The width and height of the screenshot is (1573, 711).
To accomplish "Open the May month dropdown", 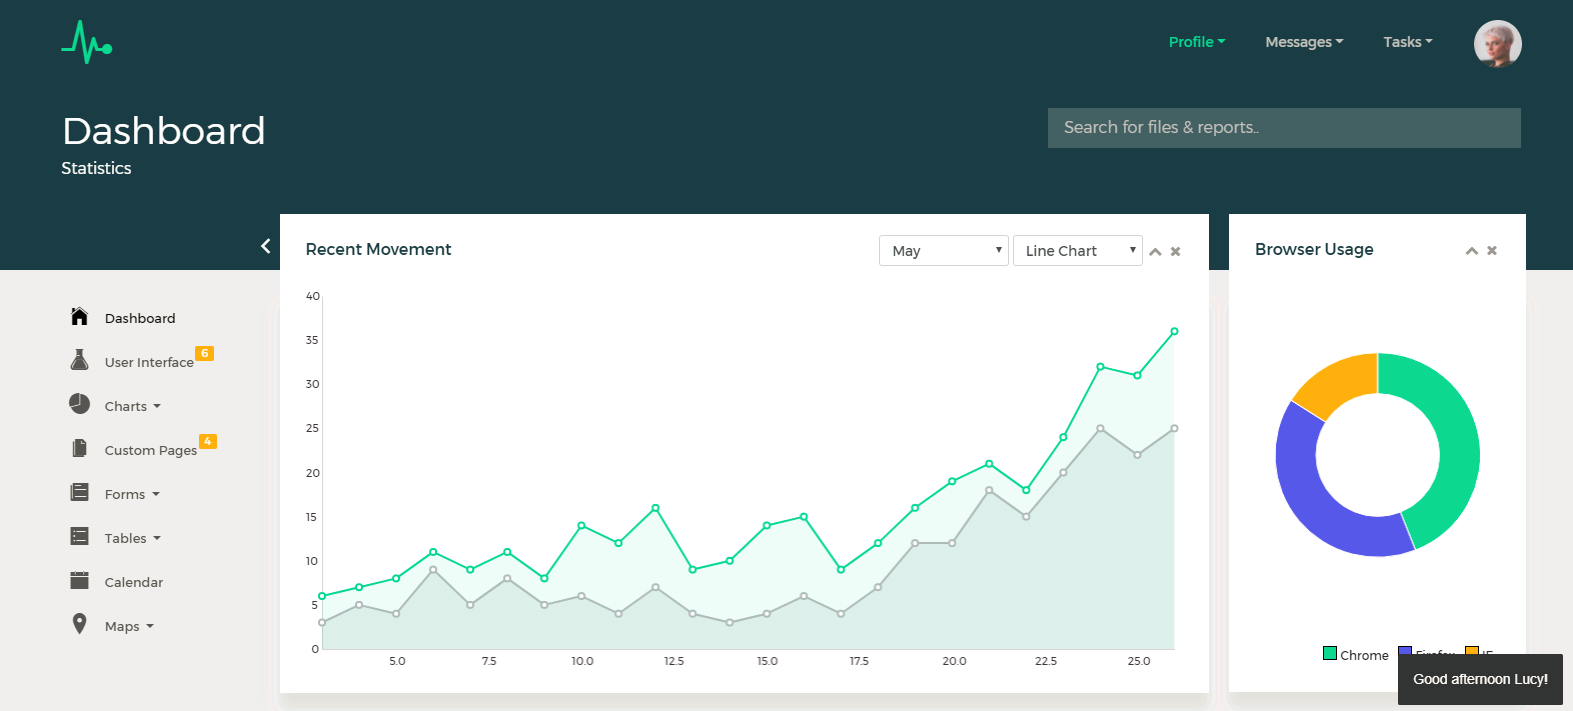I will (x=943, y=251).
